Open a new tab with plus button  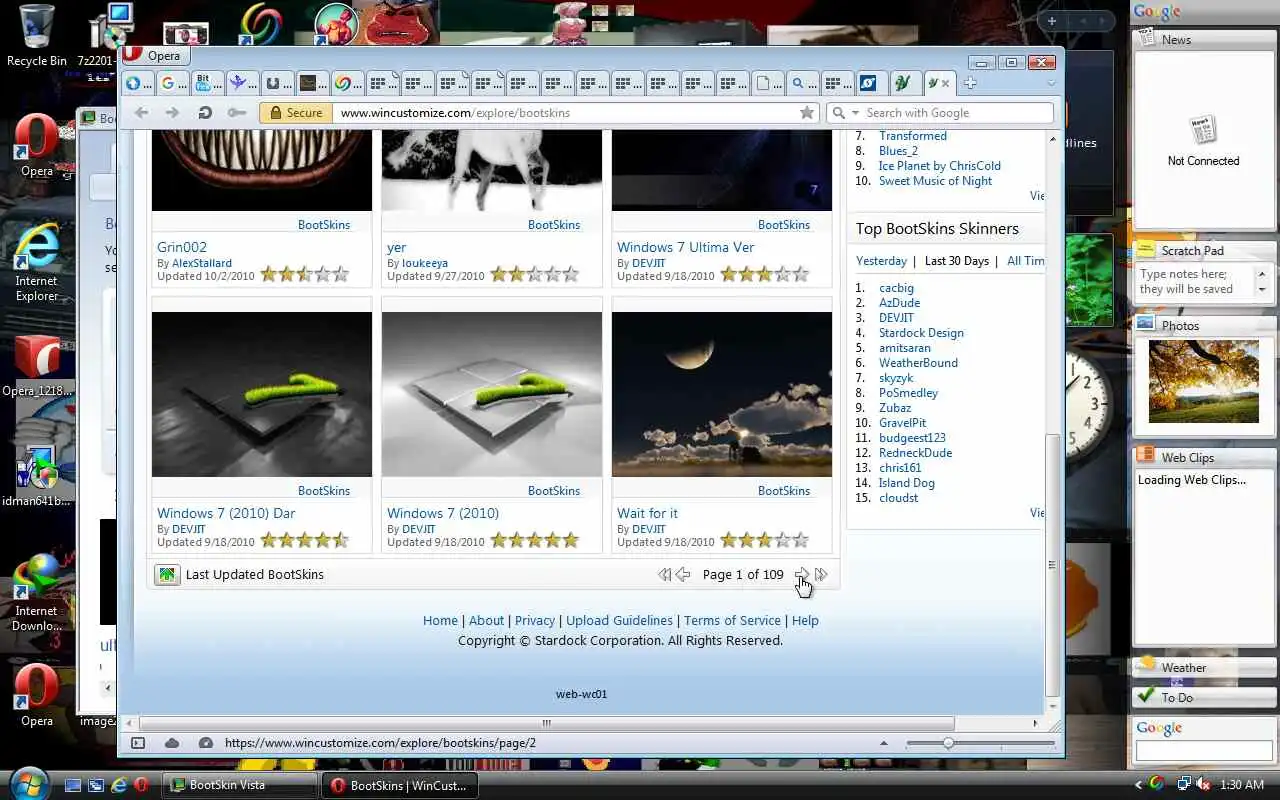coord(970,83)
